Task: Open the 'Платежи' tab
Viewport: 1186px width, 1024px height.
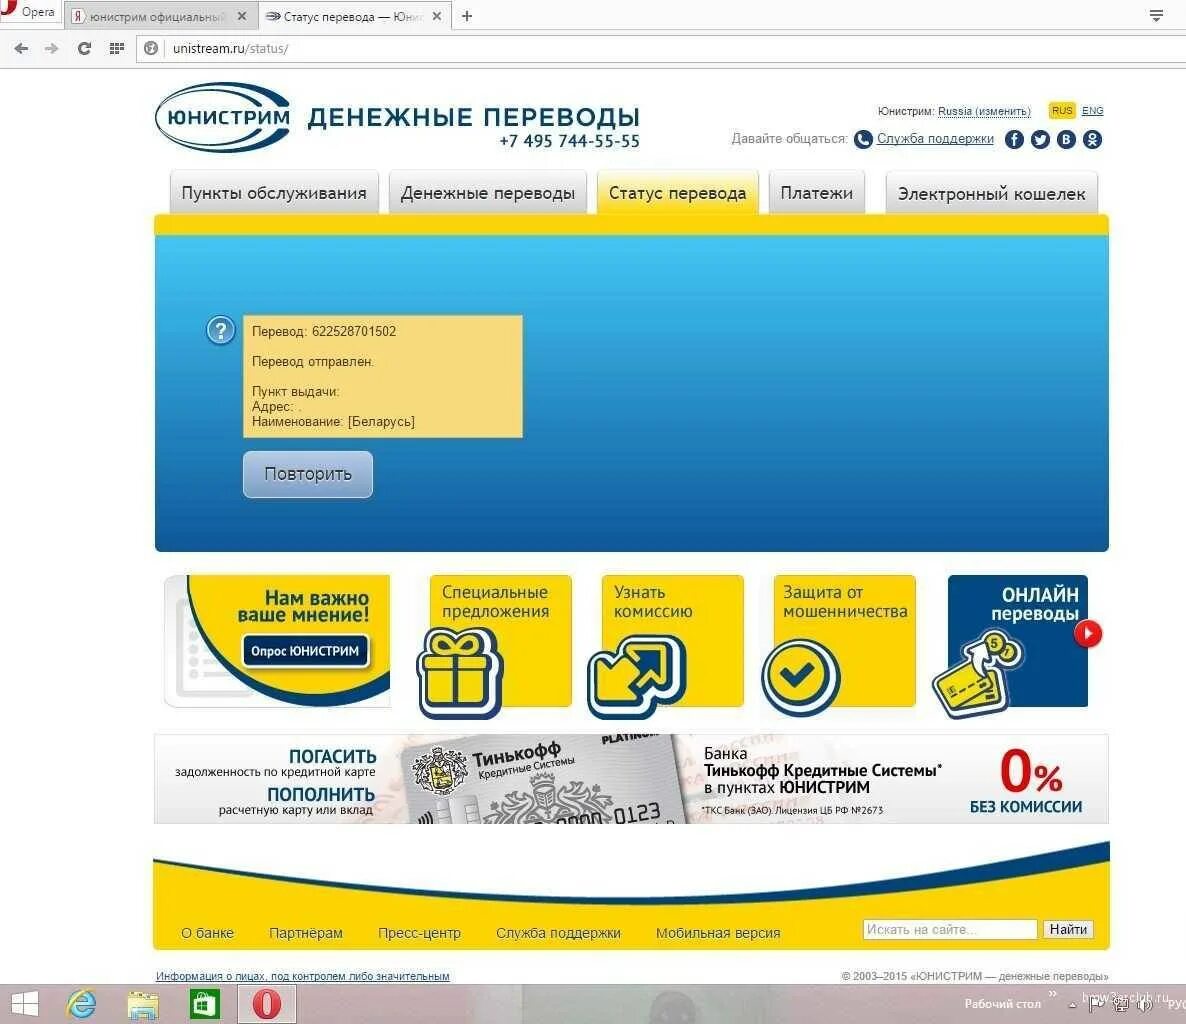Action: click(817, 193)
